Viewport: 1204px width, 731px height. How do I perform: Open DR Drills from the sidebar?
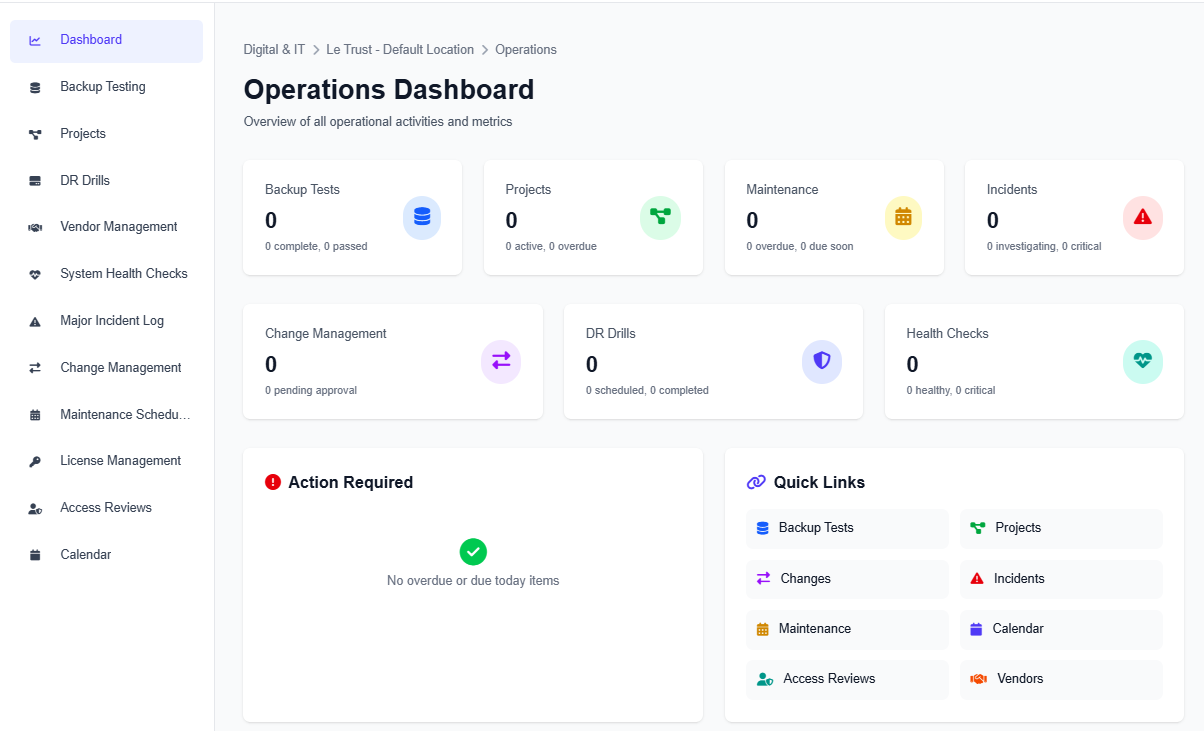(87, 180)
